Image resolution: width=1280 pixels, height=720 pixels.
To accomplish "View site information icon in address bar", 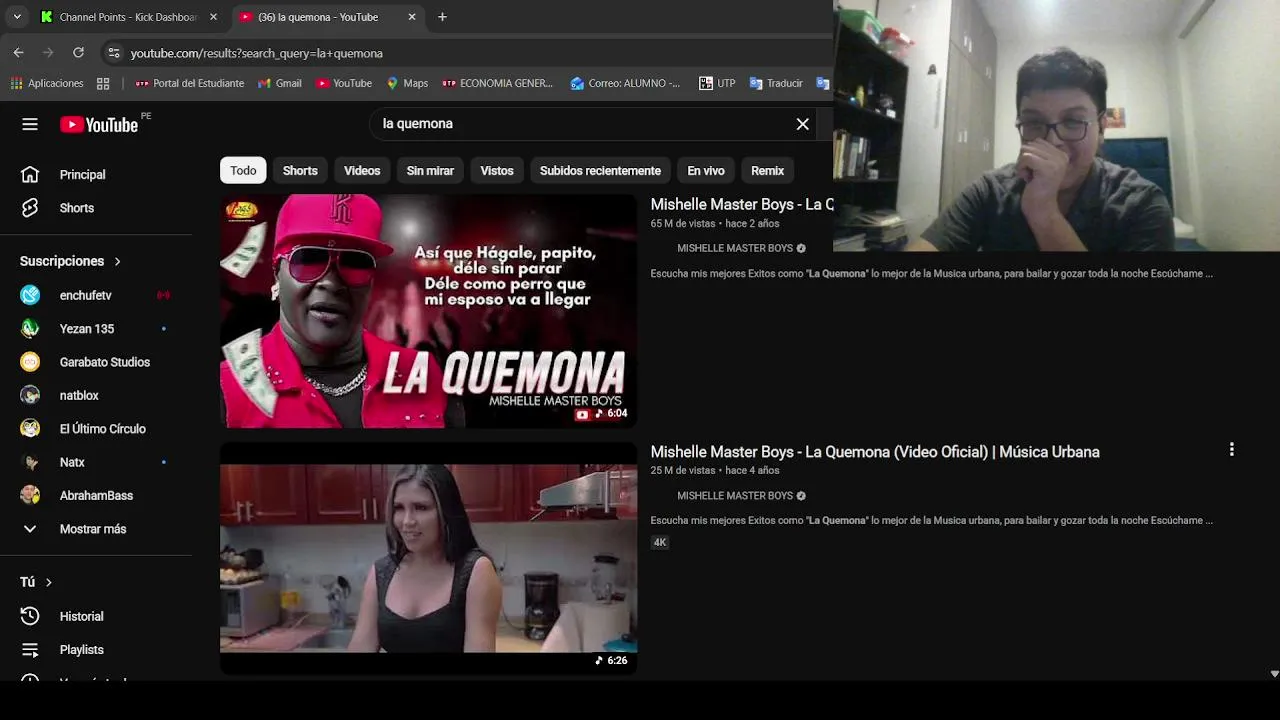I will tap(113, 53).
